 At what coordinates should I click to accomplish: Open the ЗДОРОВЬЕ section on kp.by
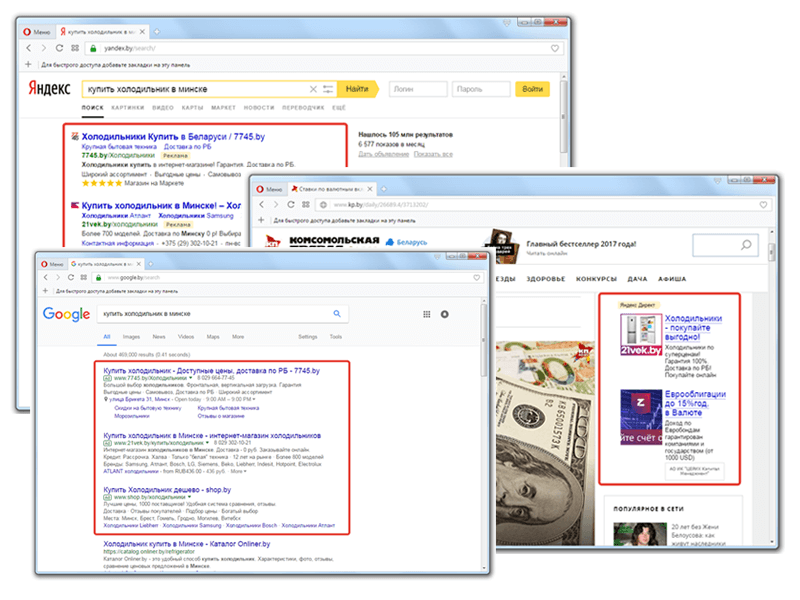point(546,279)
